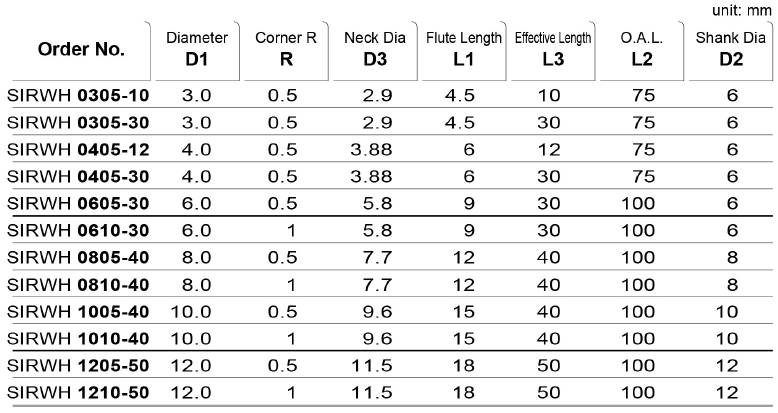Click the Corner R header
Screen dimensions: 778x413
click(x=286, y=49)
